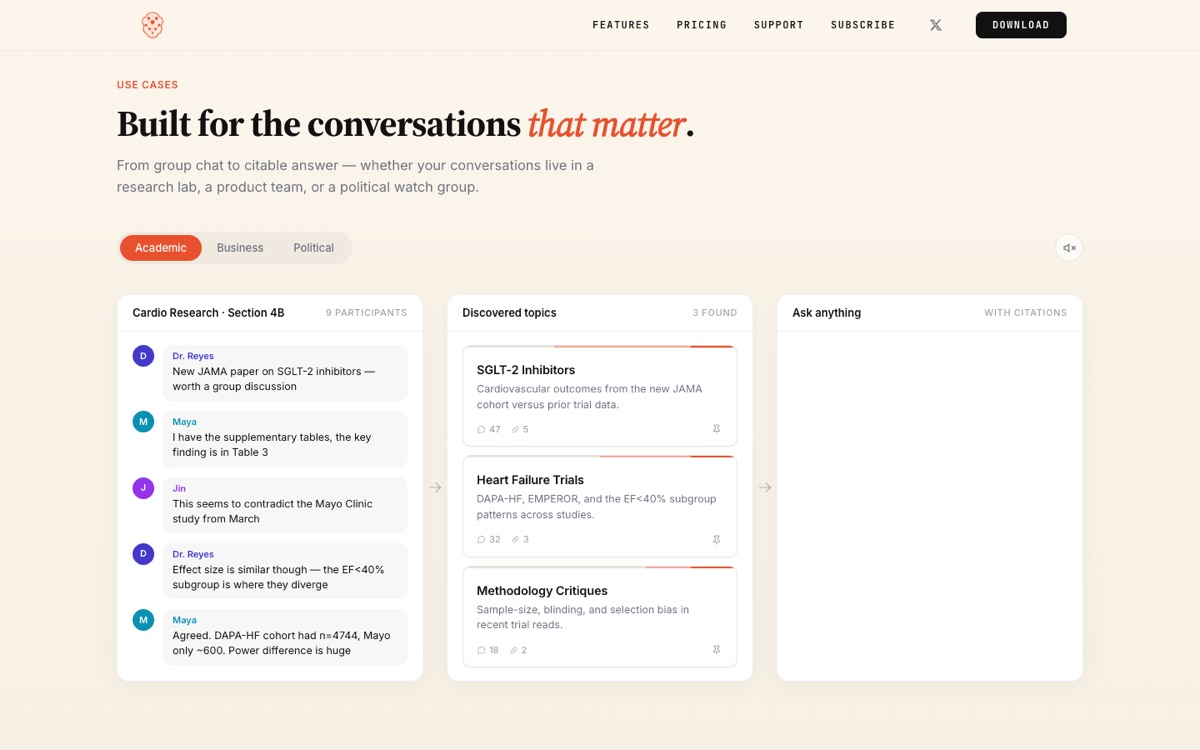Click the "9 PARTICIPANTS" label
Viewport: 1200px width, 750px height.
(x=366, y=313)
